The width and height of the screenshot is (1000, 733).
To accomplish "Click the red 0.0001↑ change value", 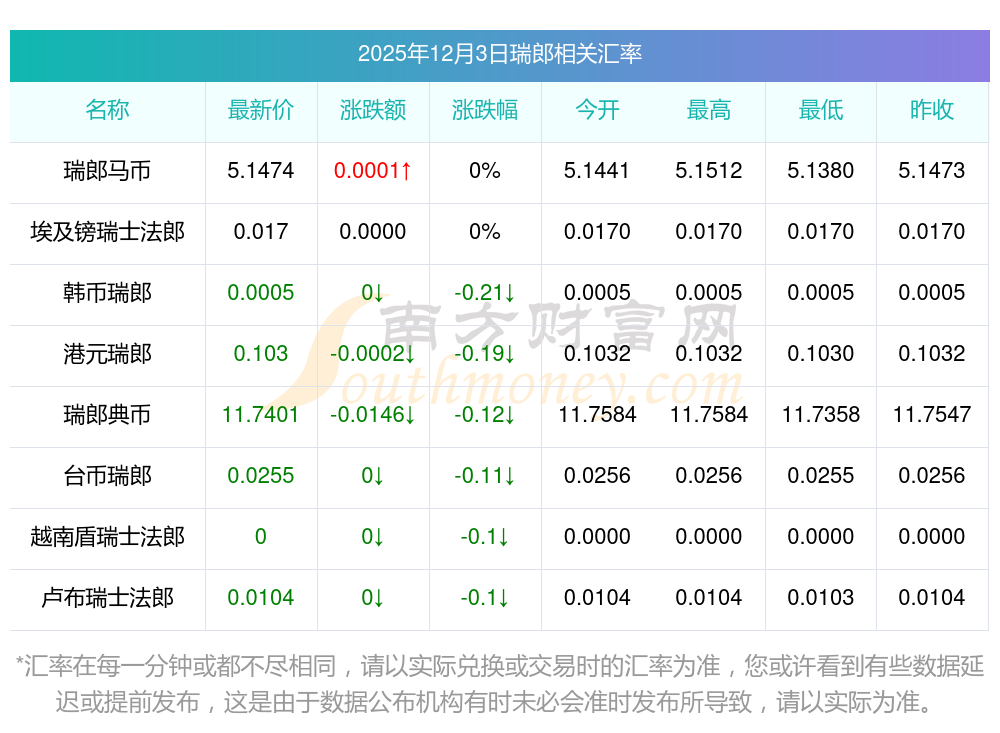I will coord(372,171).
